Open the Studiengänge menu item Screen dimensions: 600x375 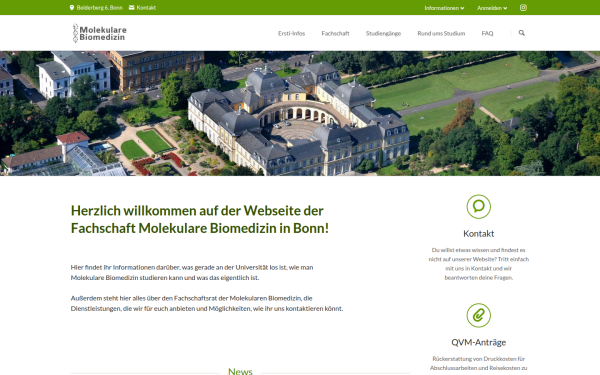click(x=383, y=33)
